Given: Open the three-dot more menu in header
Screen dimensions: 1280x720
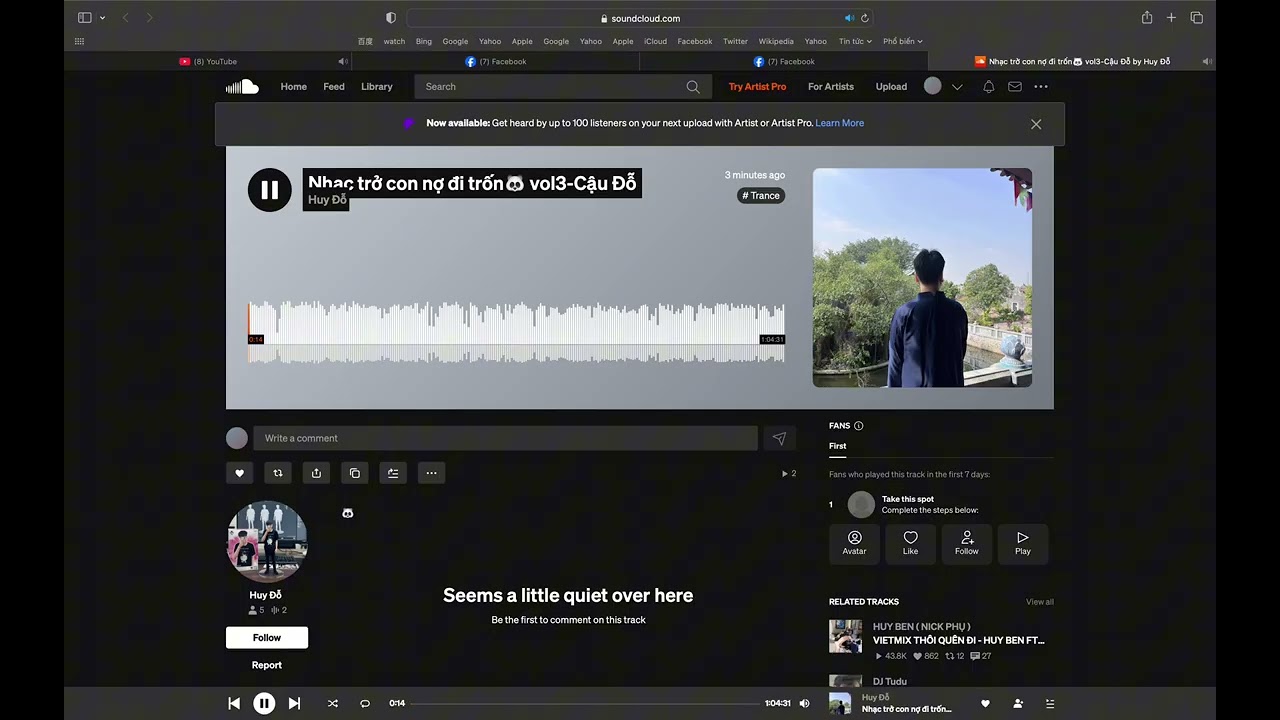Looking at the screenshot, I should click(1041, 87).
